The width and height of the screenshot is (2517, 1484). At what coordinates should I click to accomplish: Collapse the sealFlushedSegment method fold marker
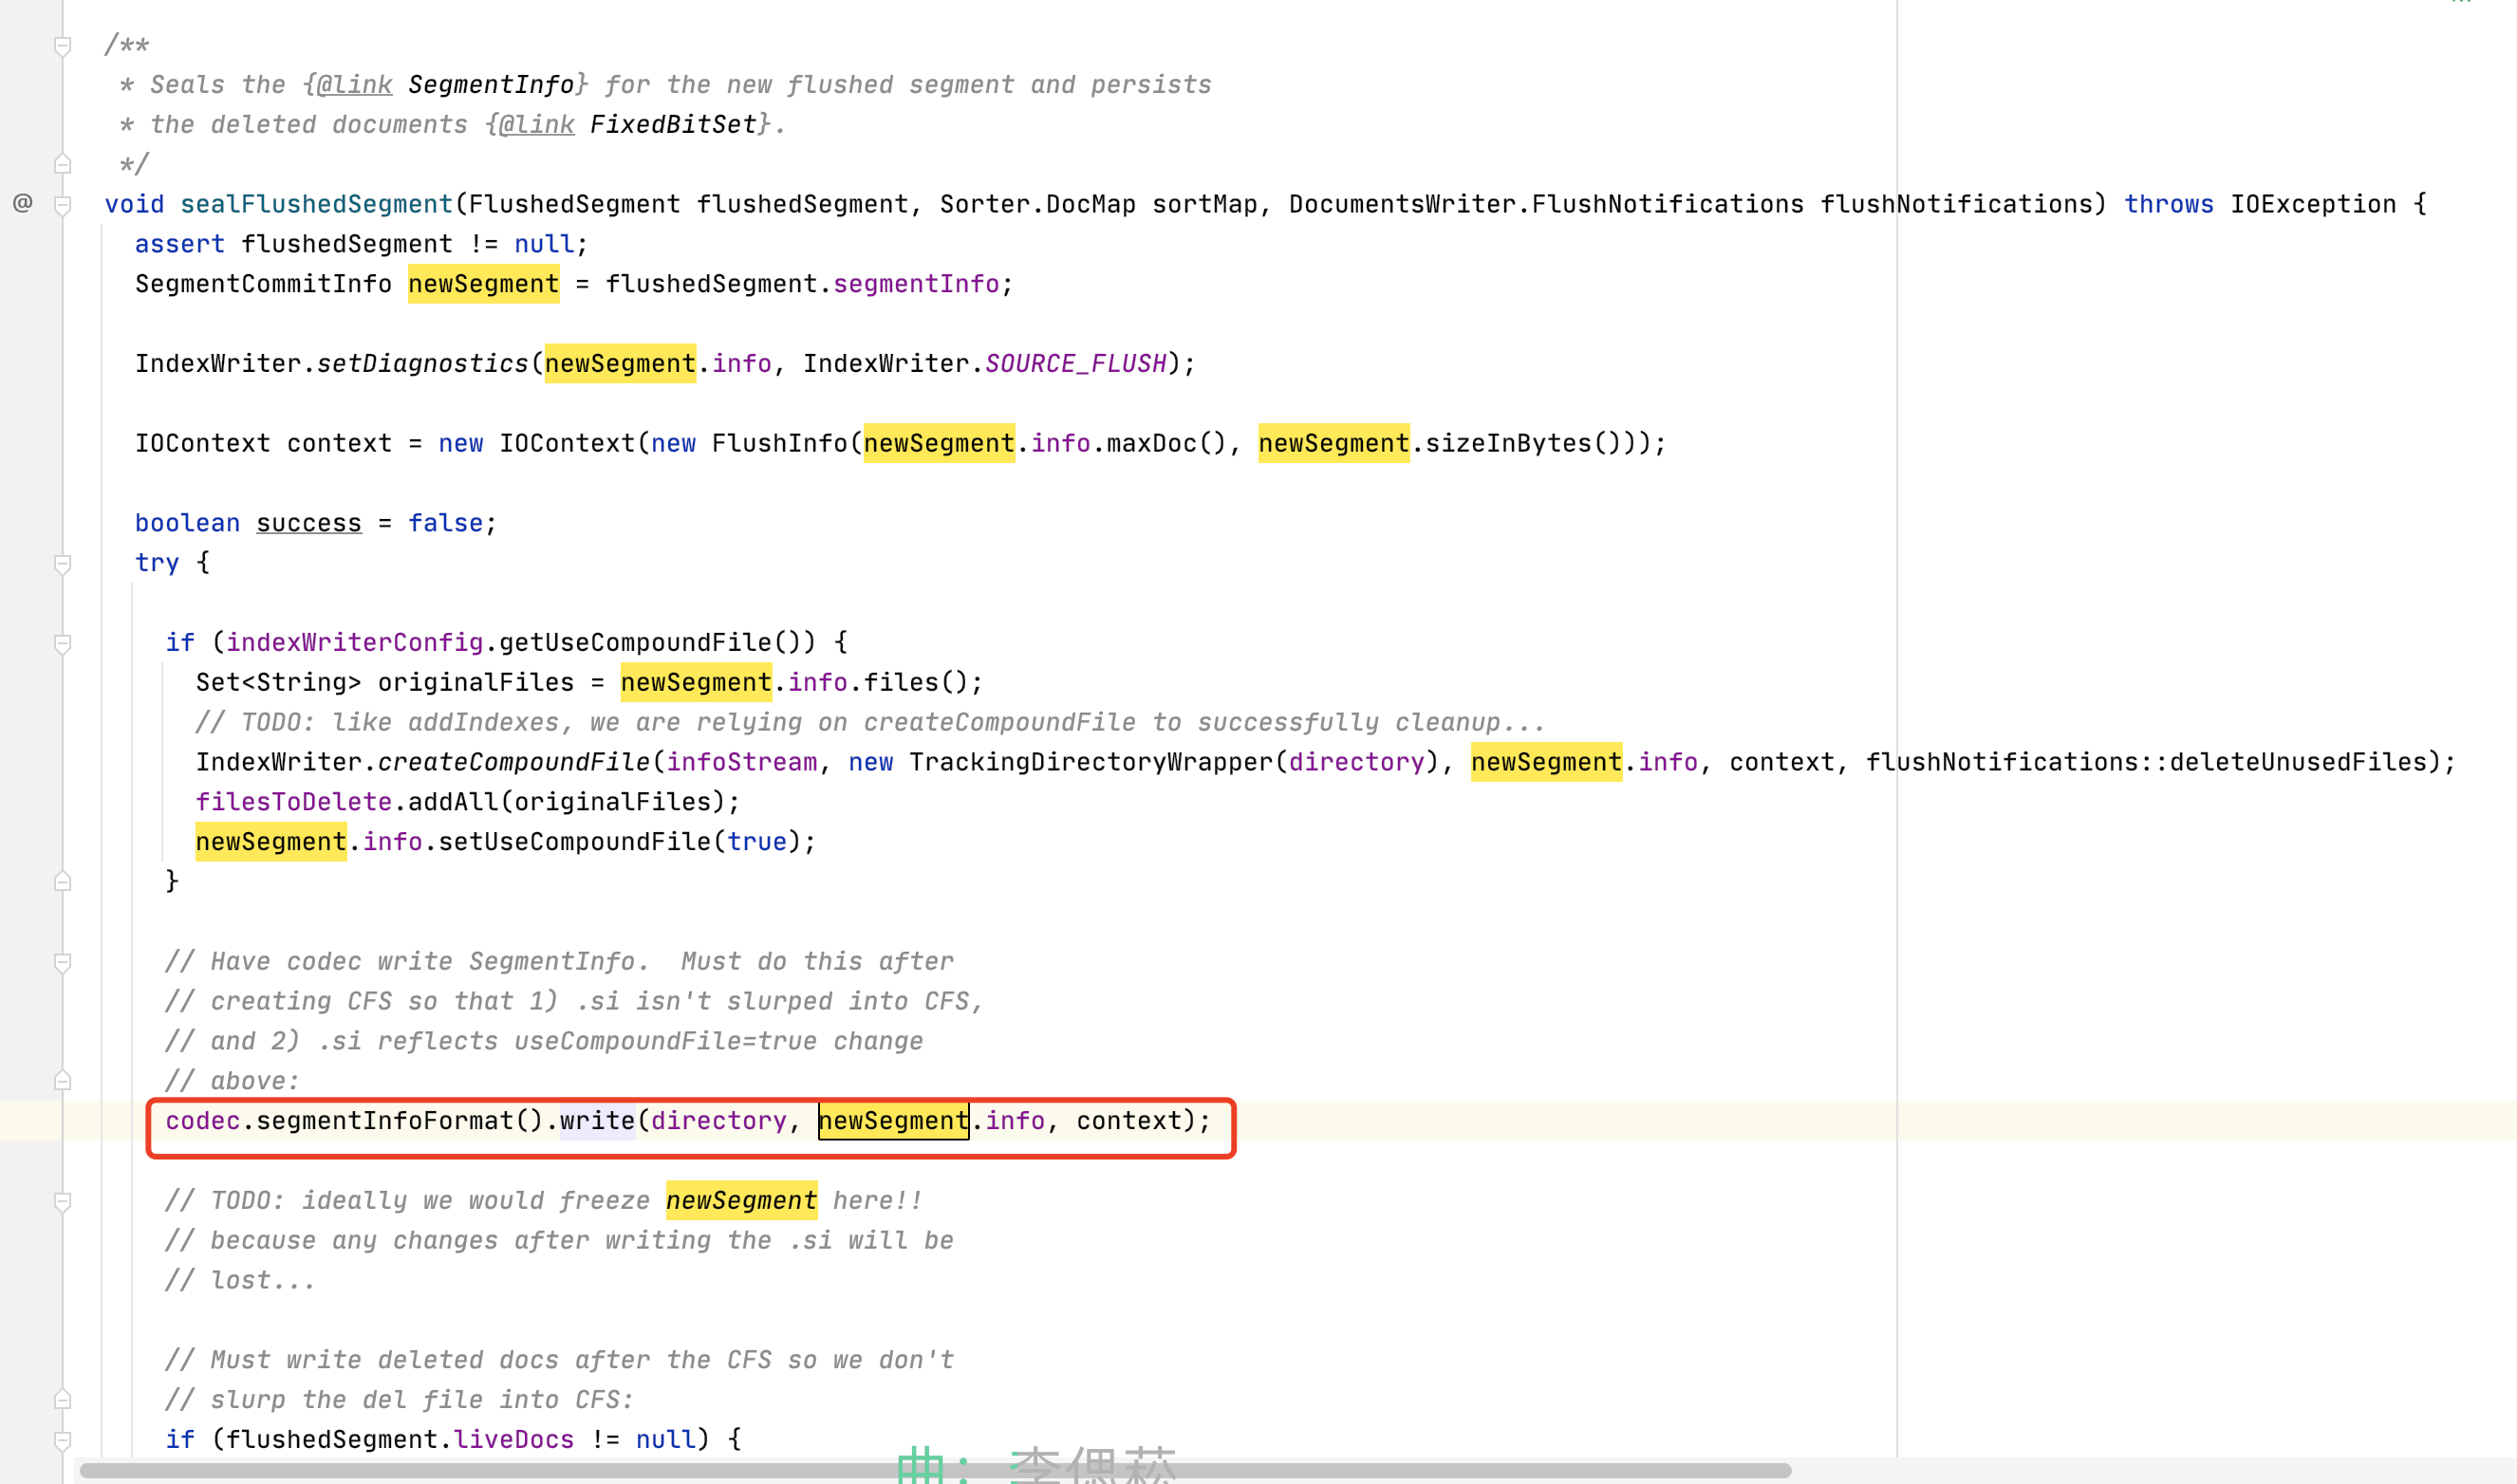[x=62, y=205]
